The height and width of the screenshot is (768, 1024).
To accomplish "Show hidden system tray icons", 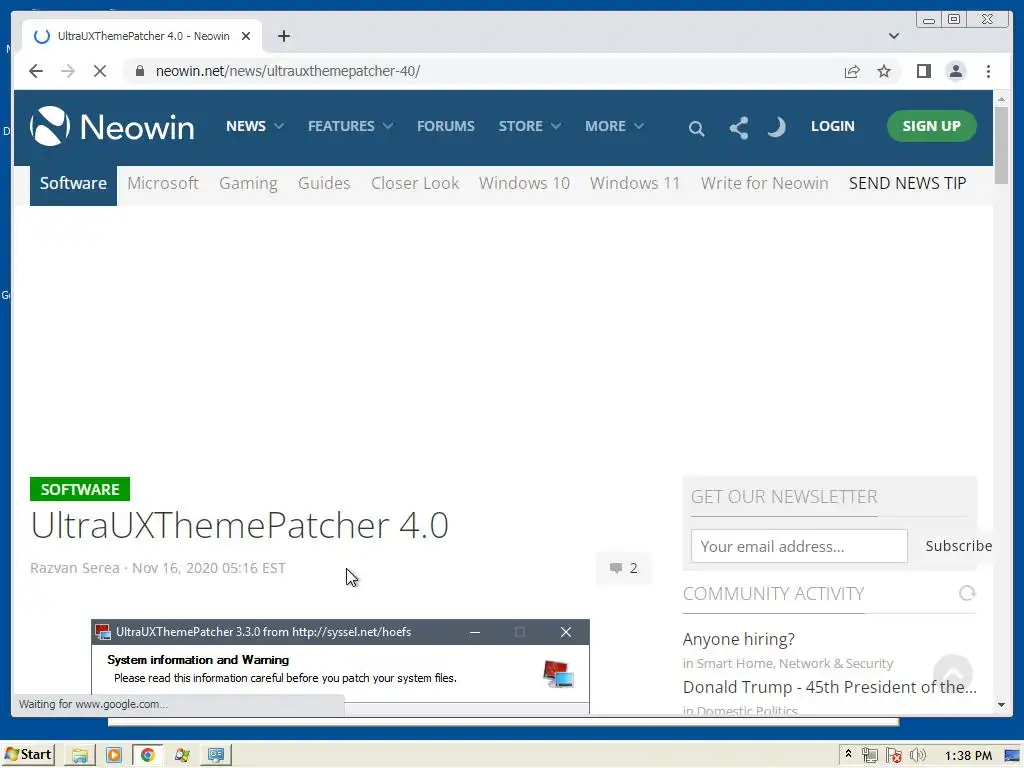I will (848, 754).
